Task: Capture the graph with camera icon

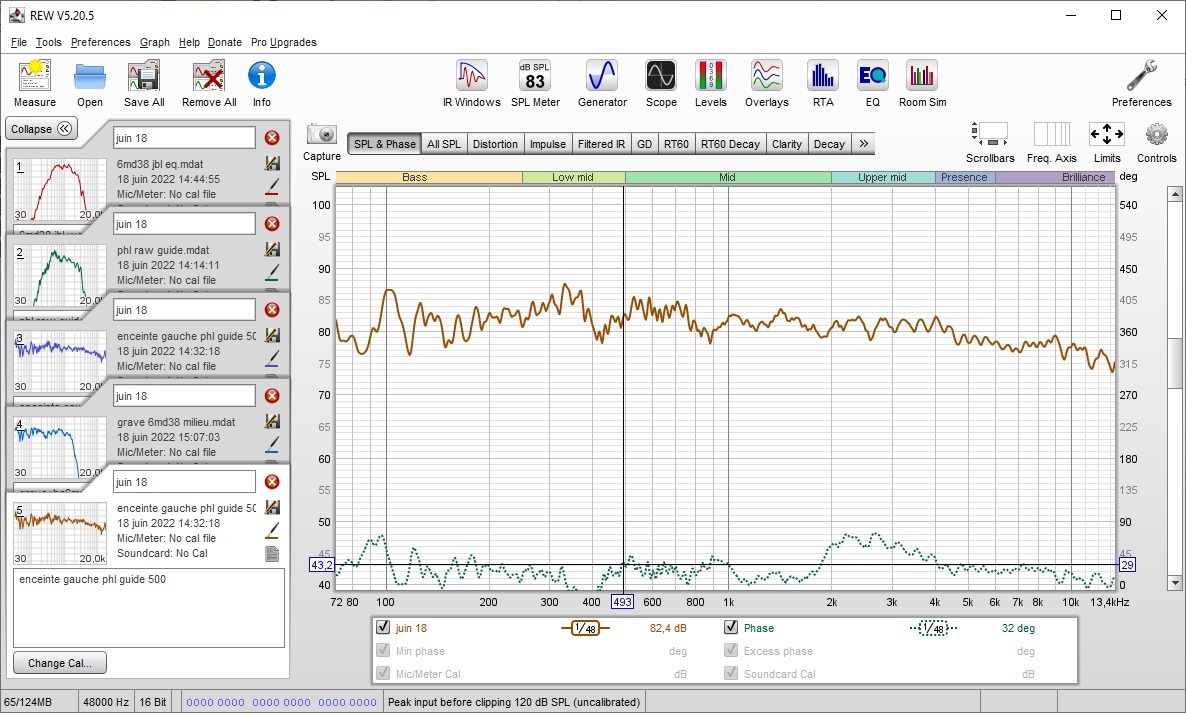Action: (x=322, y=135)
